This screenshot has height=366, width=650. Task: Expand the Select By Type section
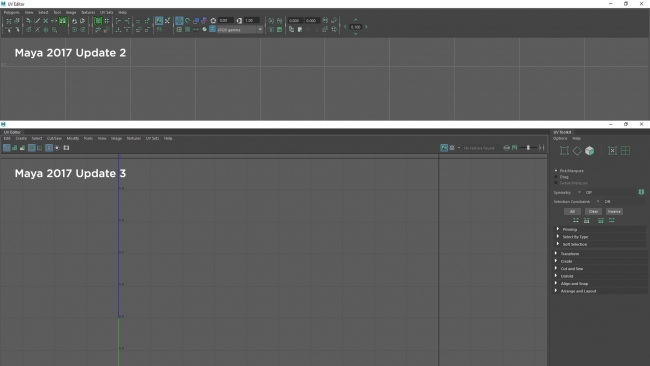click(x=600, y=237)
